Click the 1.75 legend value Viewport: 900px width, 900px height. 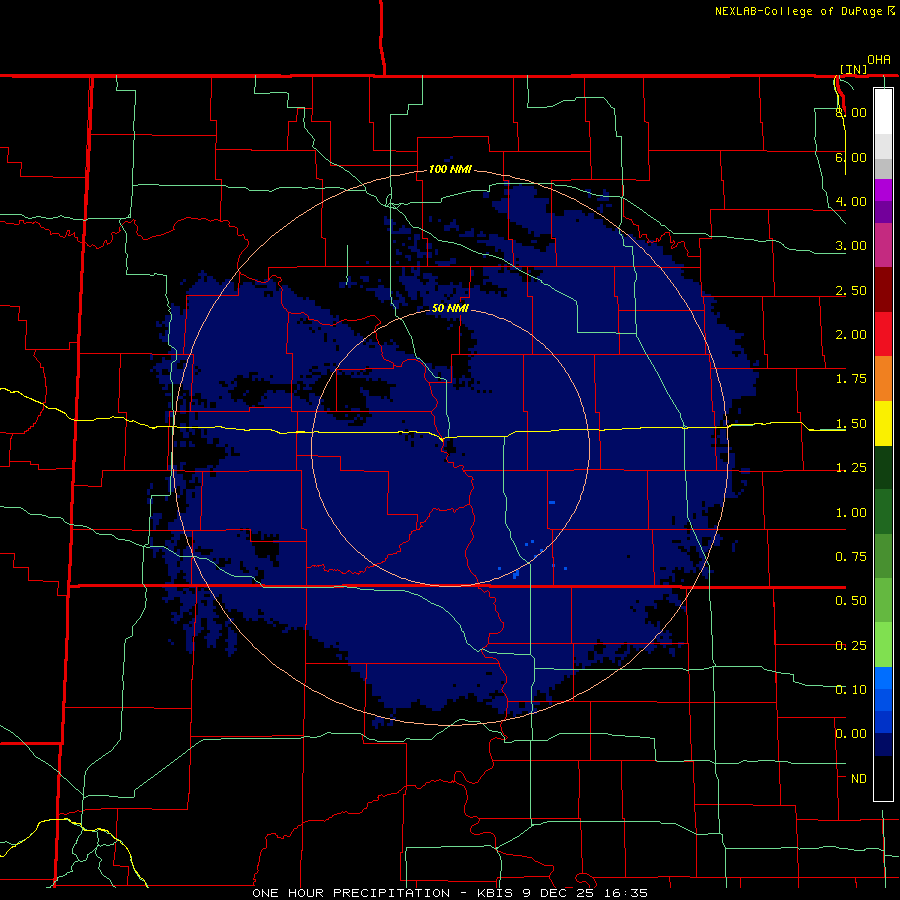click(851, 379)
